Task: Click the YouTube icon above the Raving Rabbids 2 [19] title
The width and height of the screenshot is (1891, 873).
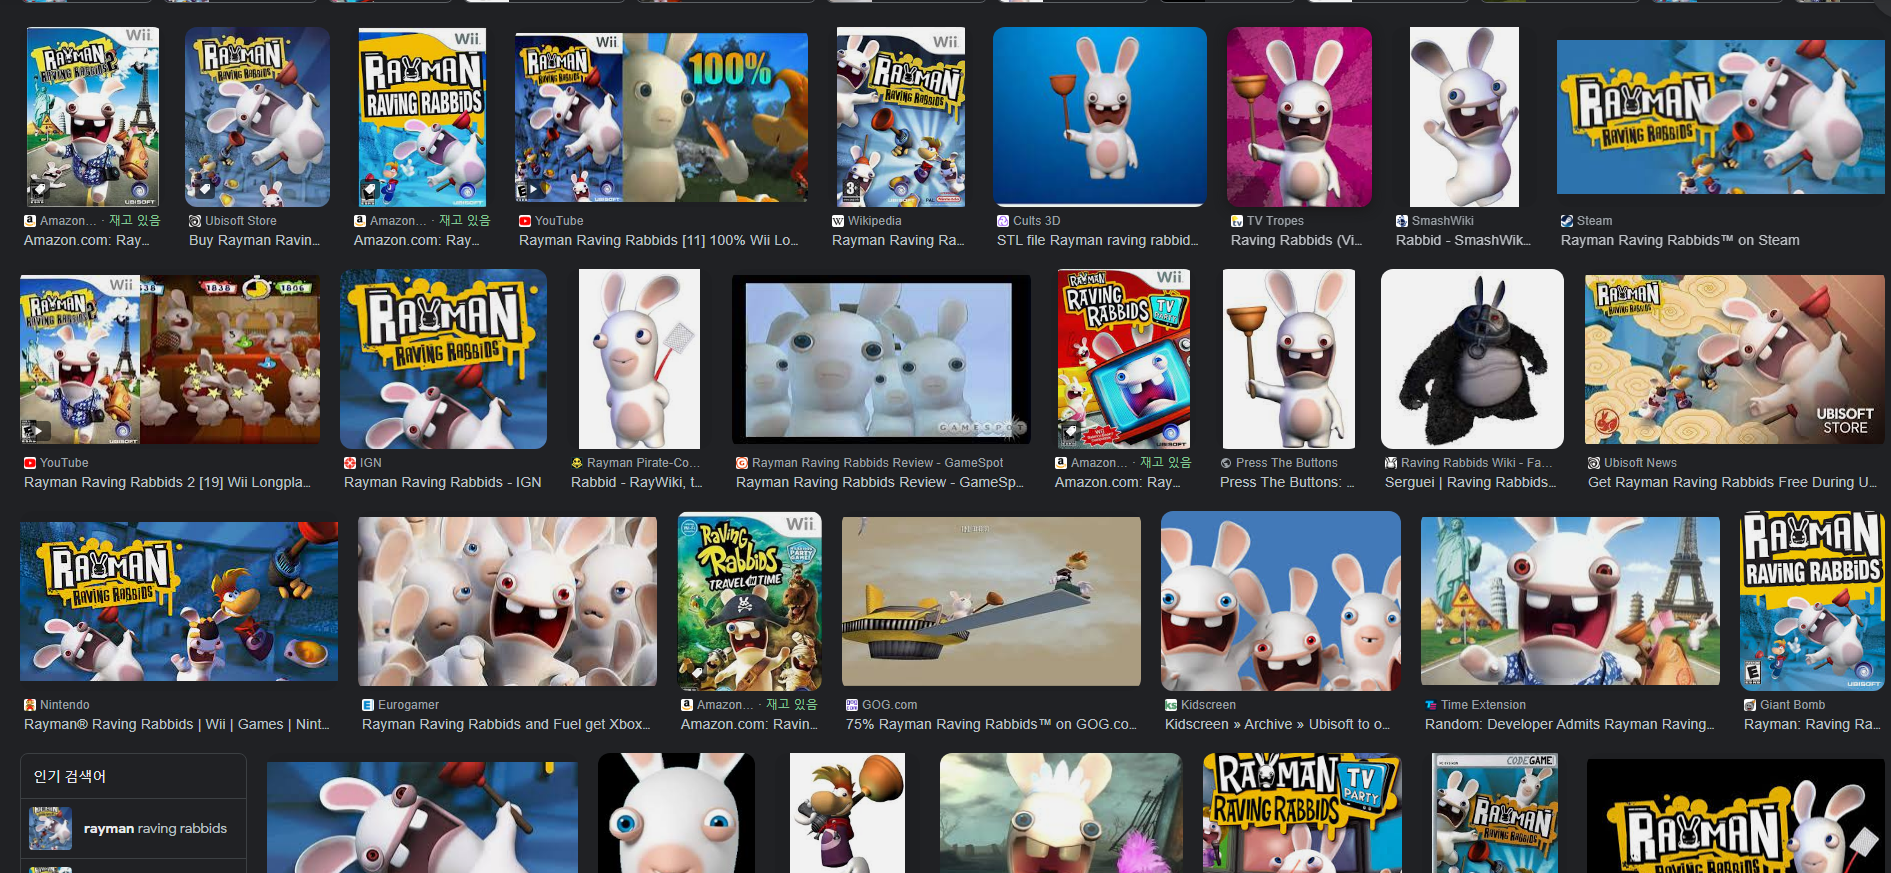Action: pos(30,463)
